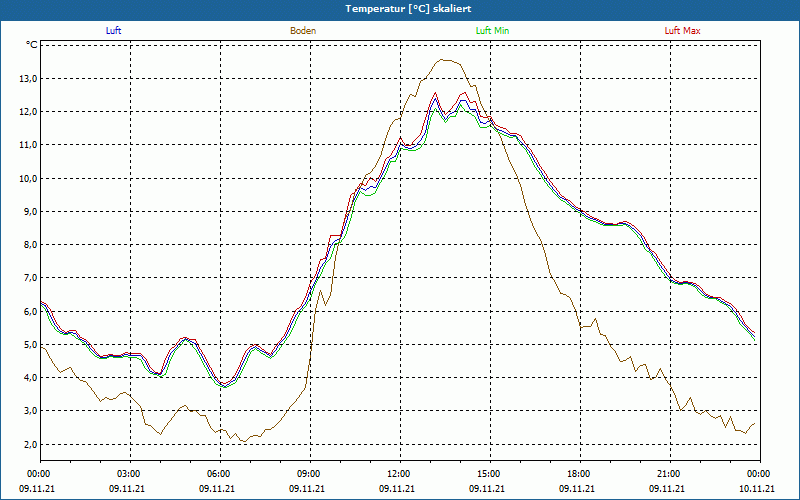Click the 3,0 y-axis value
This screenshot has height=500, width=800.
point(31,411)
